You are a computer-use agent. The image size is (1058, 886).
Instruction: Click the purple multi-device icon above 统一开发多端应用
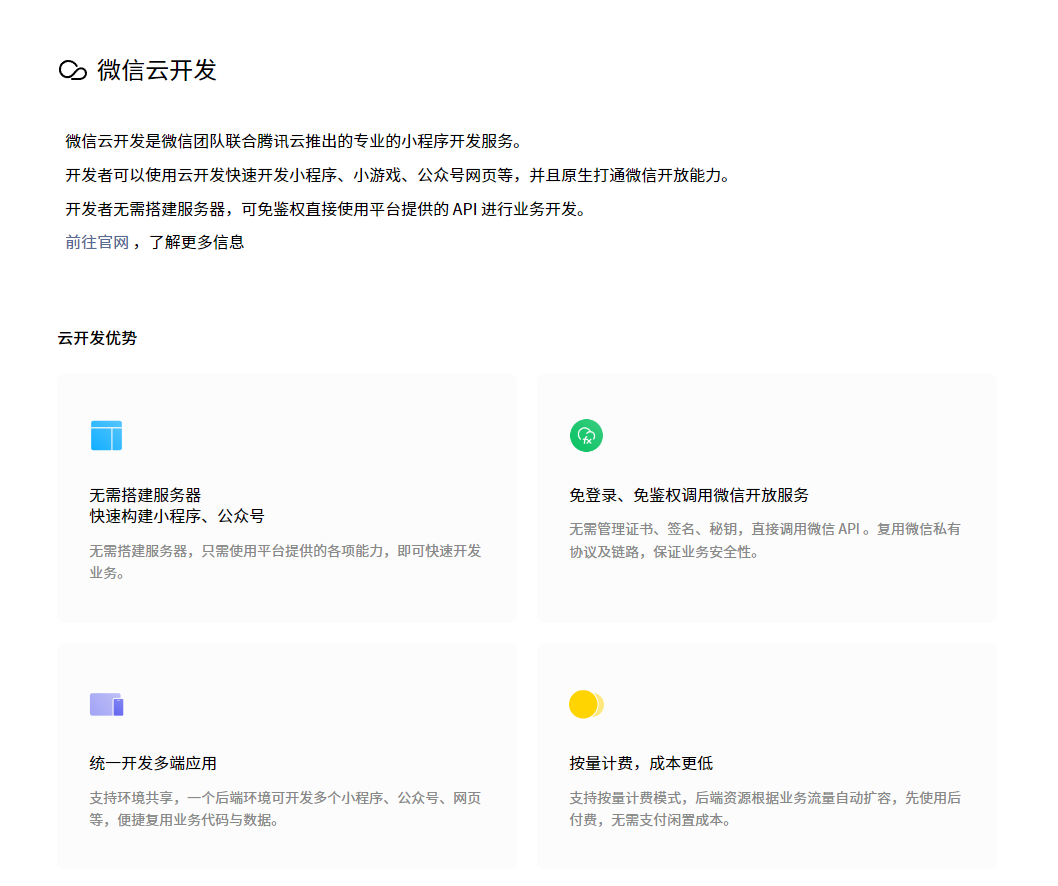pyautogui.click(x=107, y=704)
